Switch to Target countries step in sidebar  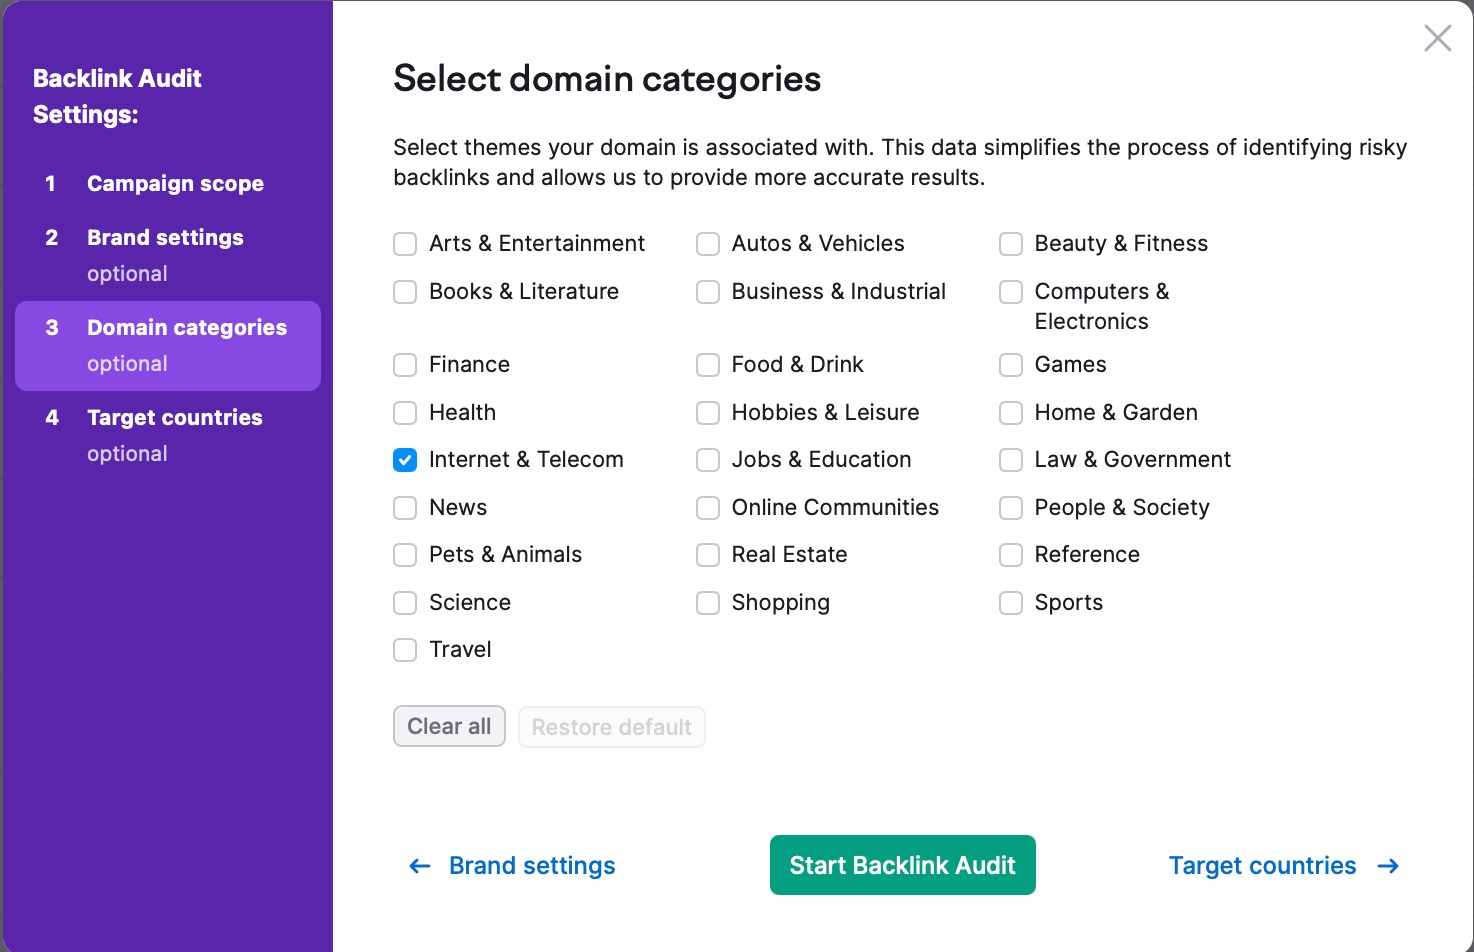tap(174, 418)
